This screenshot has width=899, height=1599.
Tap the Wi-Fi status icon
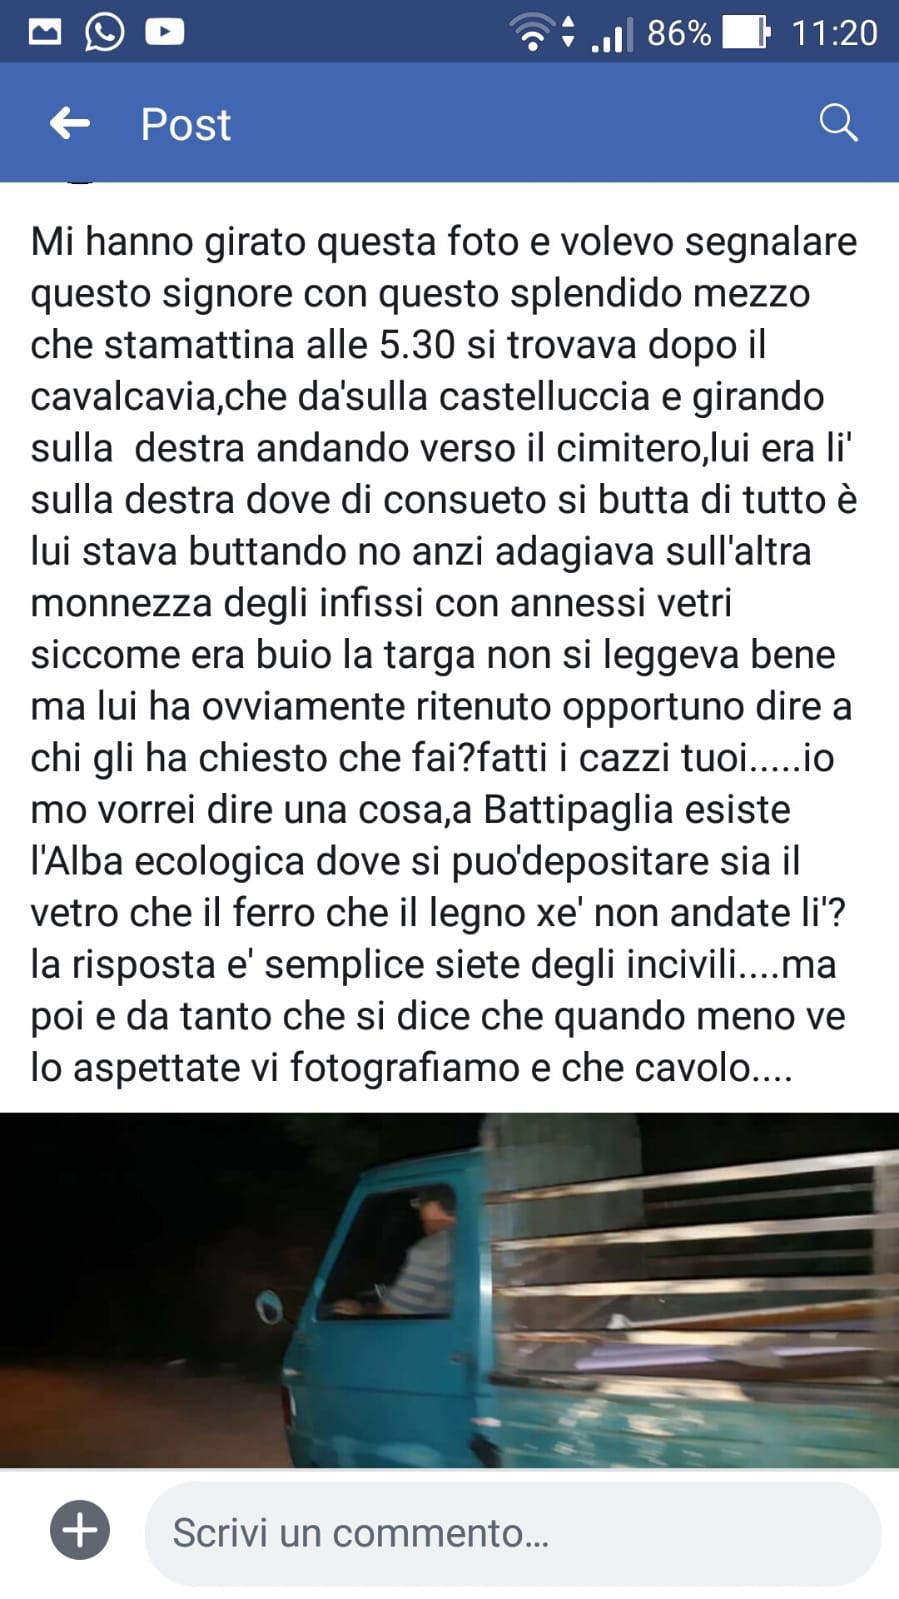533,33
